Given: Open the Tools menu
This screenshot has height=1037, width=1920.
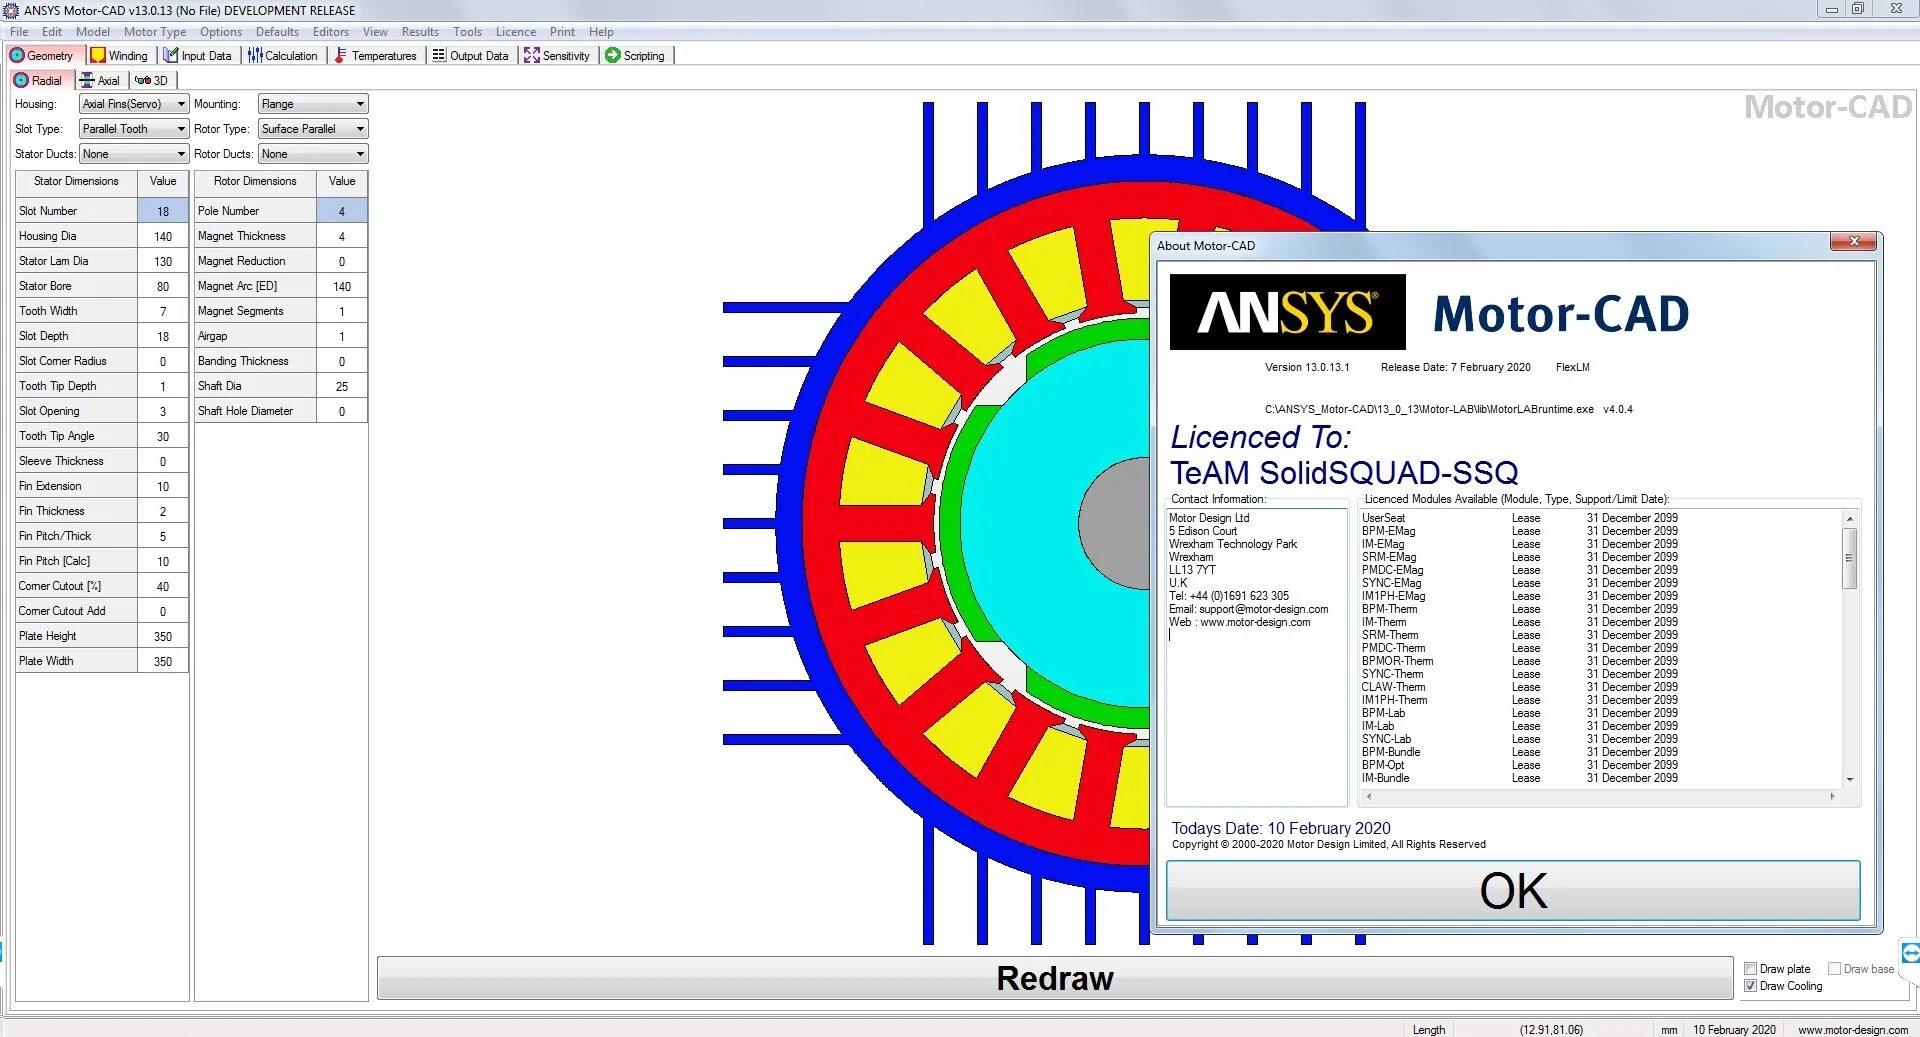Looking at the screenshot, I should pyautogui.click(x=467, y=32).
